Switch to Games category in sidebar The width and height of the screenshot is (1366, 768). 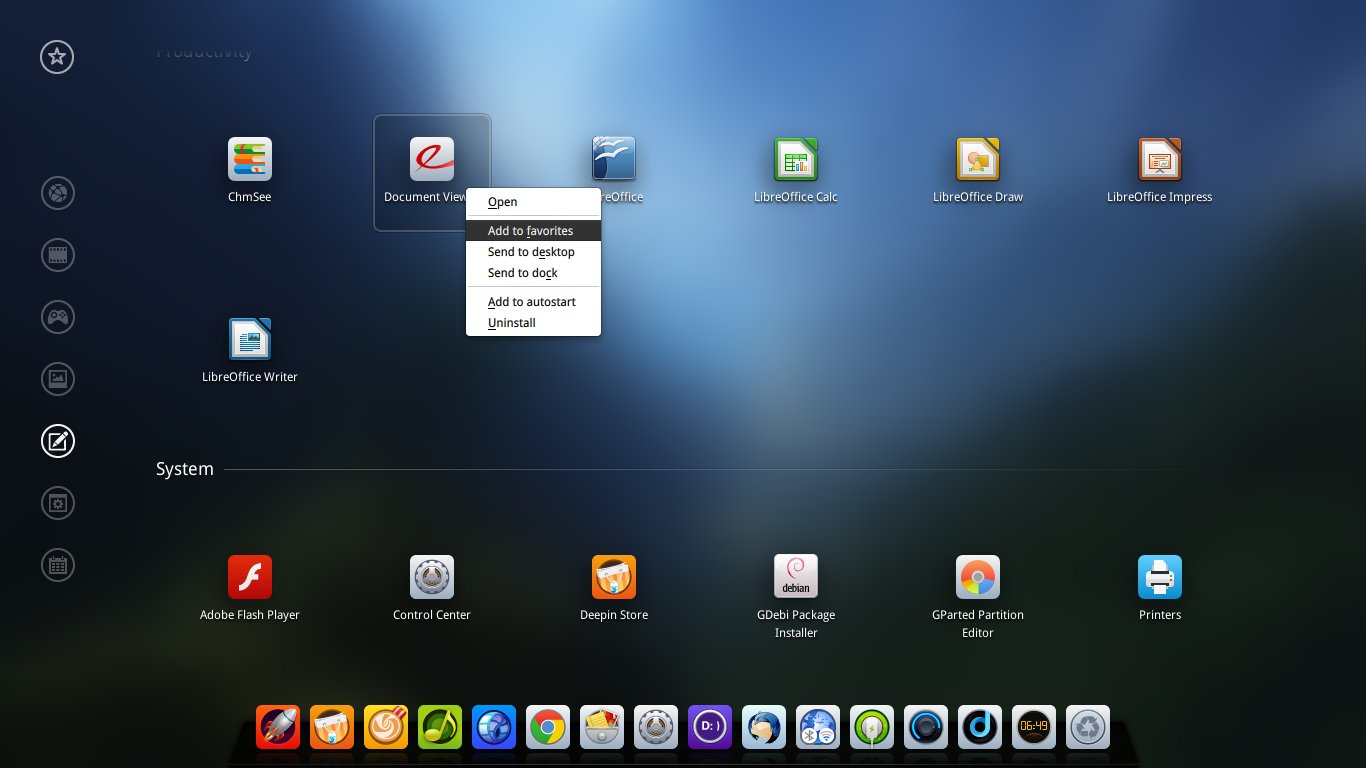pos(57,317)
